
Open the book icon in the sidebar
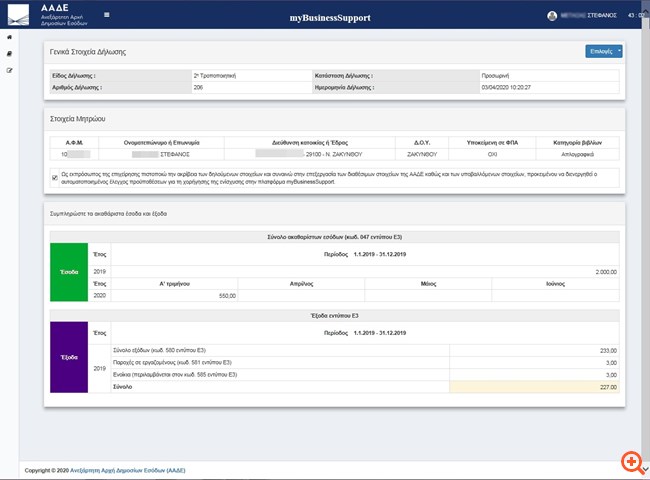pos(9,54)
